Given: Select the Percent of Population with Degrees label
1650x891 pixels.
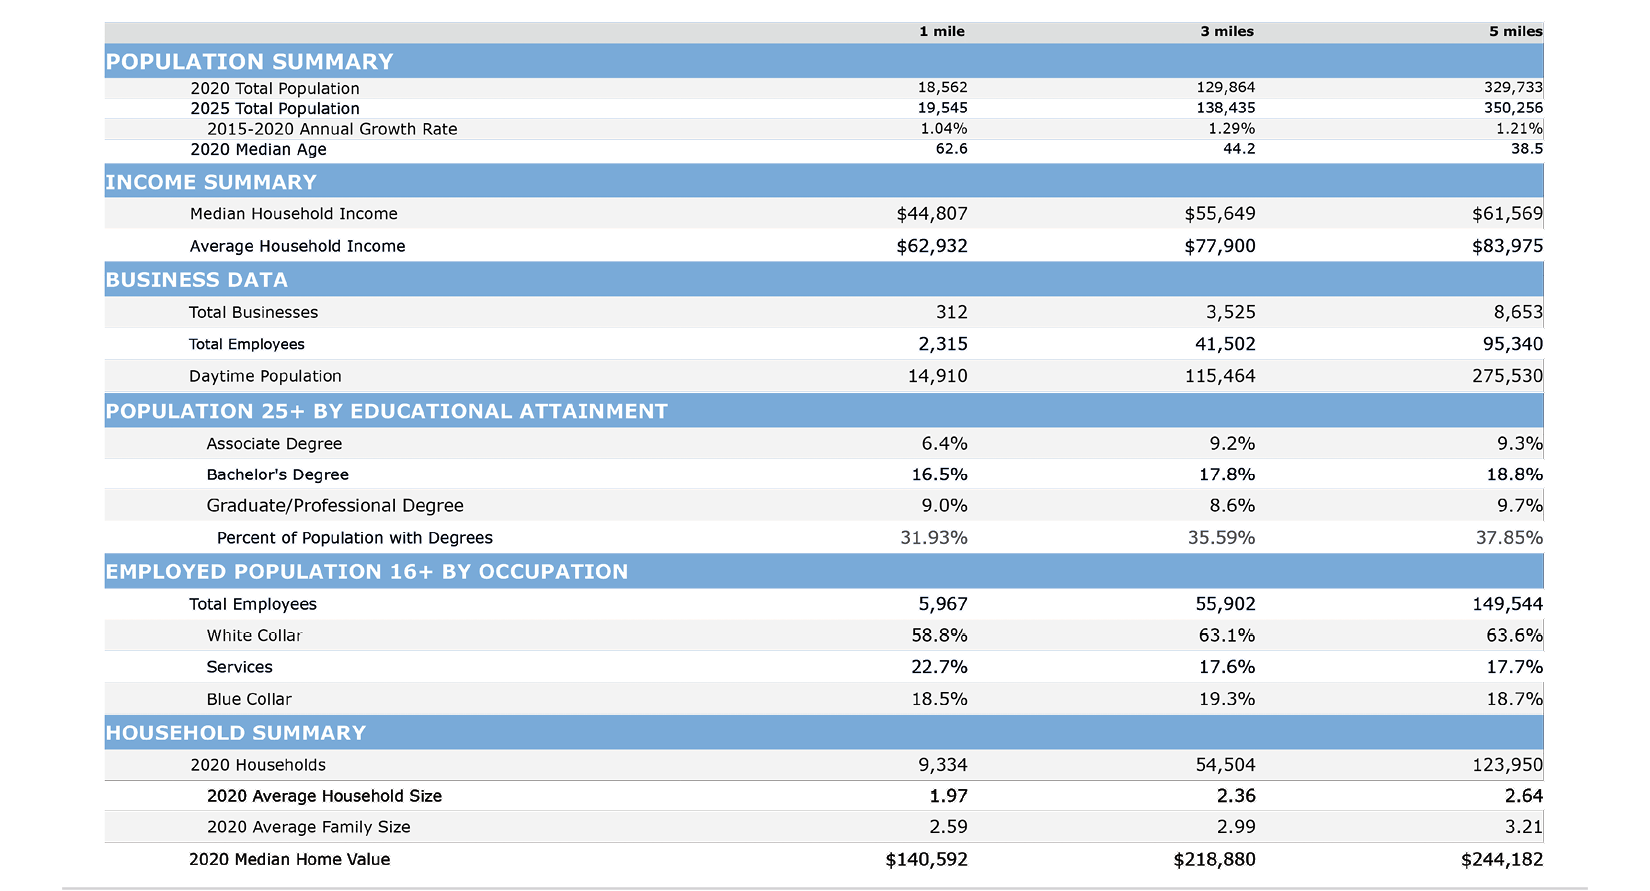Looking at the screenshot, I should click(x=354, y=538).
